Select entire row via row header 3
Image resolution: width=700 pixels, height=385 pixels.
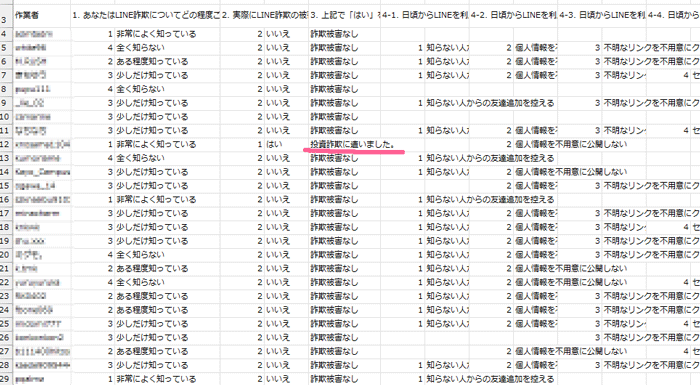tap(6, 16)
